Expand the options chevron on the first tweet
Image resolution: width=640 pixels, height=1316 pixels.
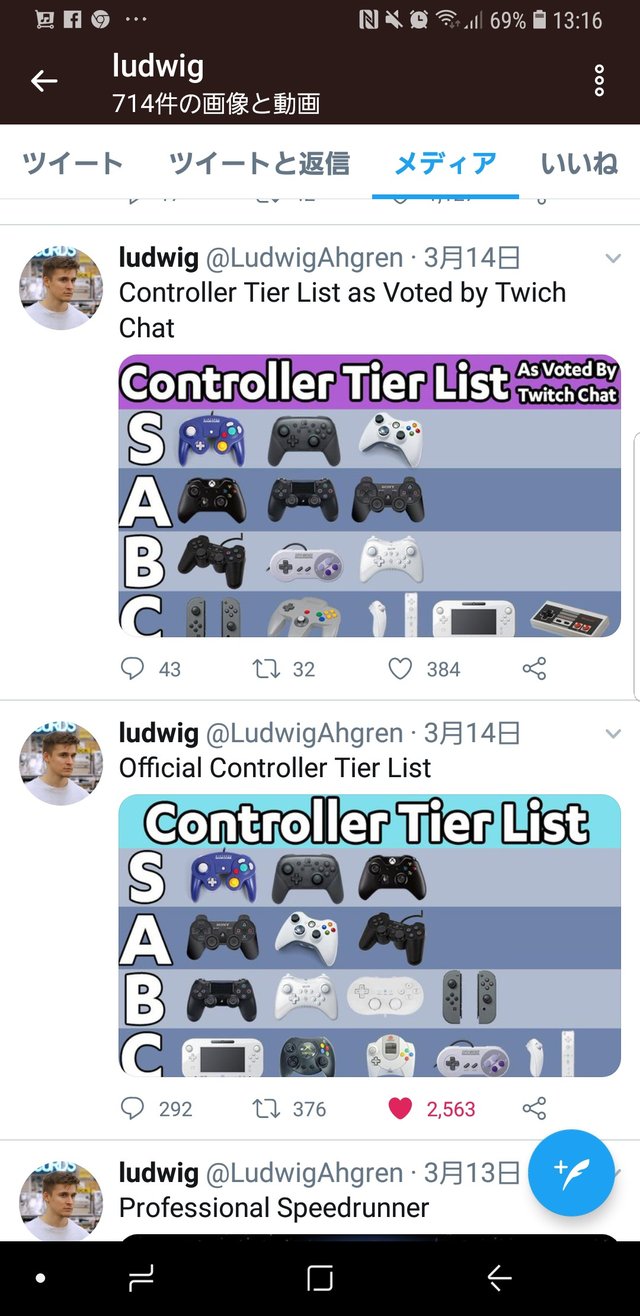pyautogui.click(x=614, y=259)
